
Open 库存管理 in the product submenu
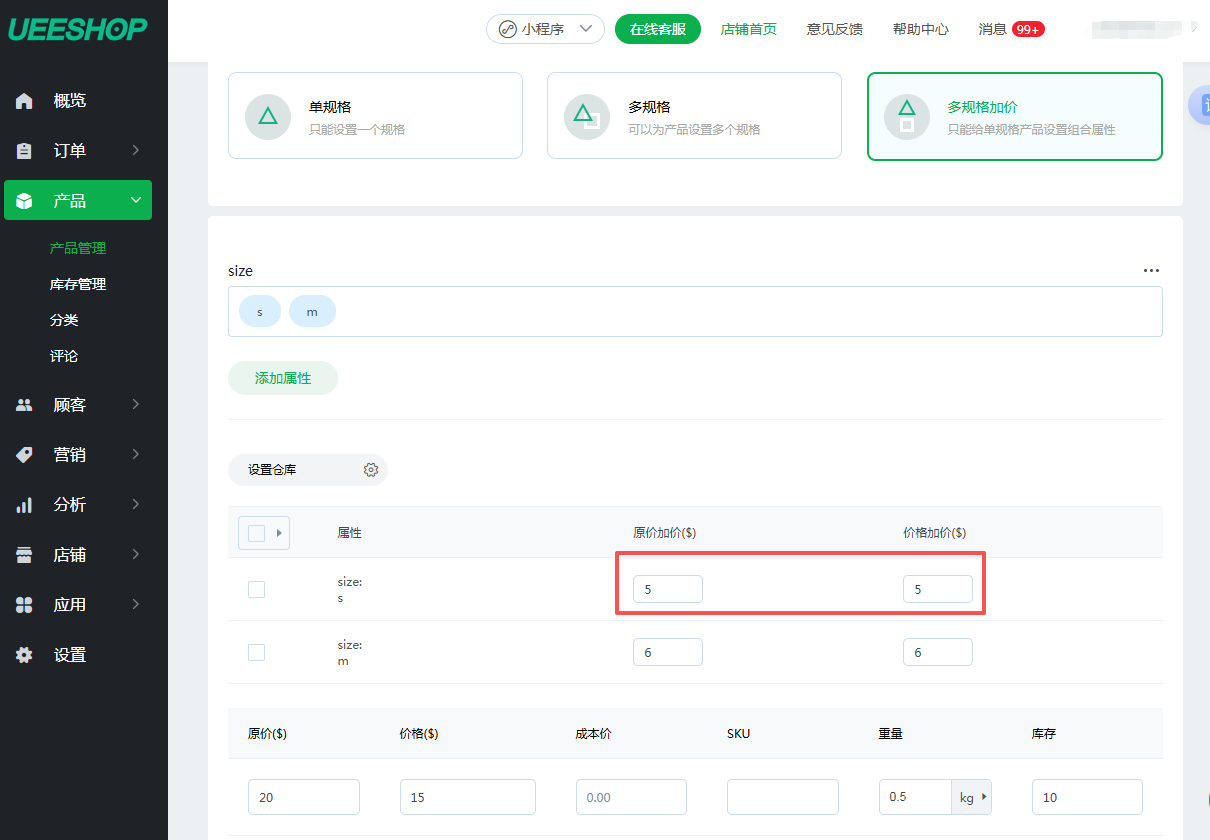78,284
